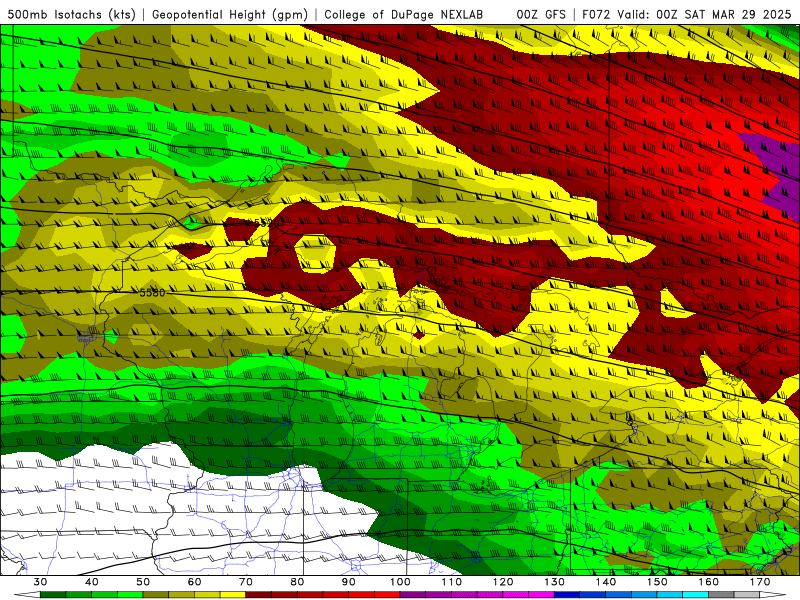Click the 'College of DuPage NEXLAB' label

[404, 14]
